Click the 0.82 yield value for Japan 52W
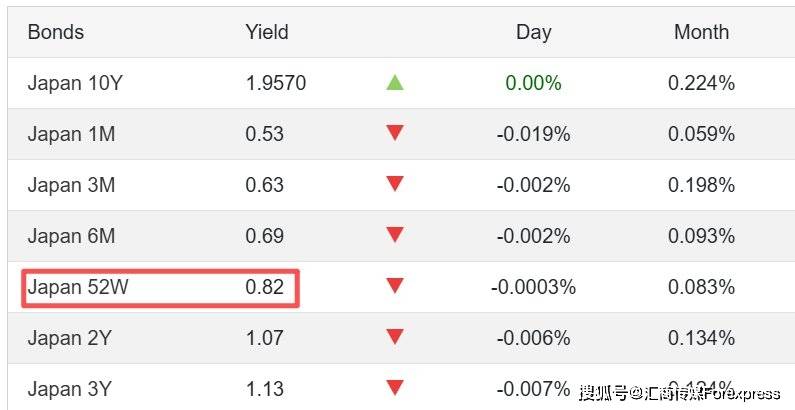The width and height of the screenshot is (795, 410). click(265, 287)
